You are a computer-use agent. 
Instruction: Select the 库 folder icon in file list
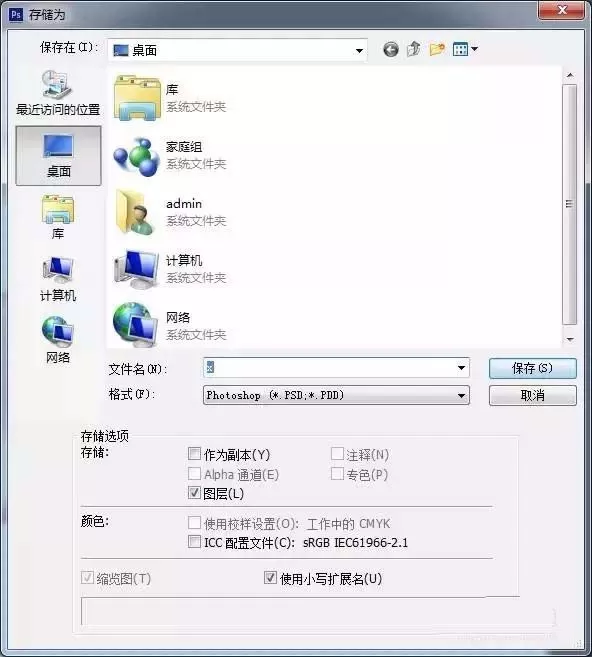137,98
